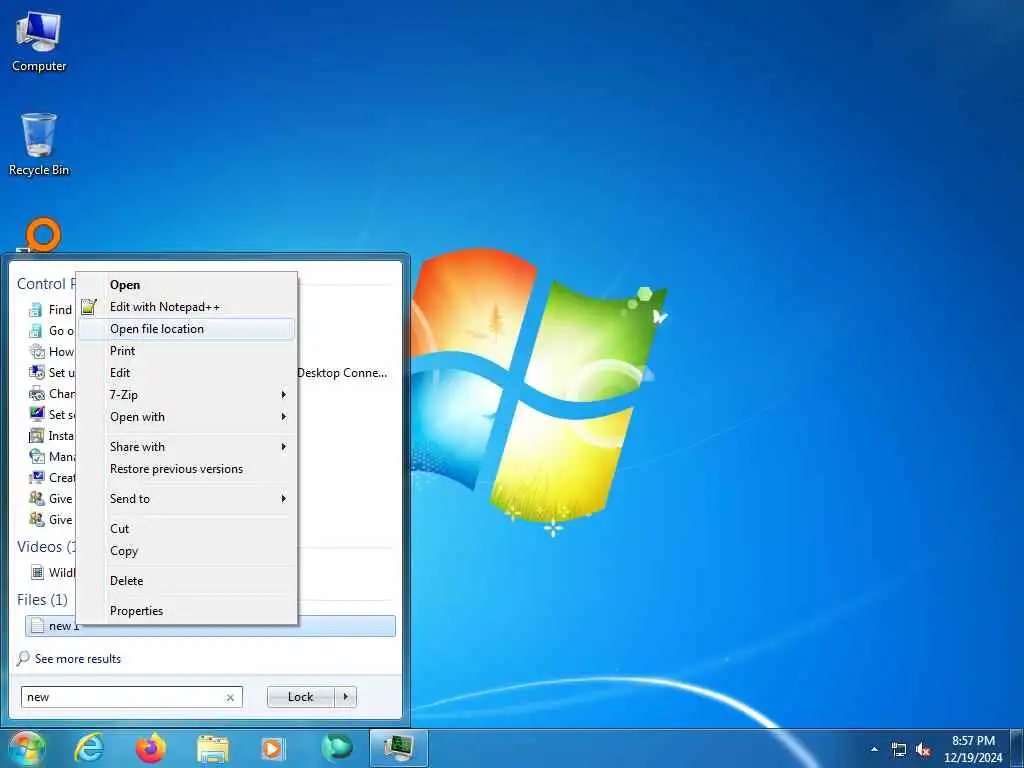Open the clock showing 8:57 PM
The height and width of the screenshot is (768, 1024).
click(x=973, y=749)
